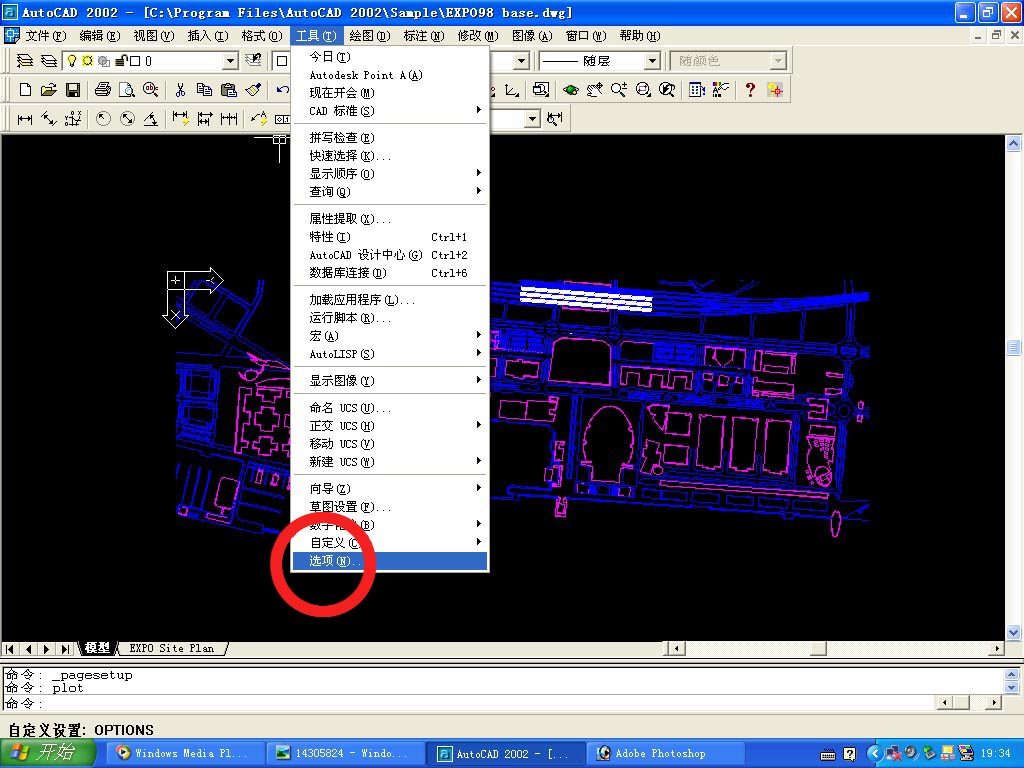The width and height of the screenshot is (1024, 768).
Task: Open the AutoCAD DesignCenter icon
Action: pos(697,90)
